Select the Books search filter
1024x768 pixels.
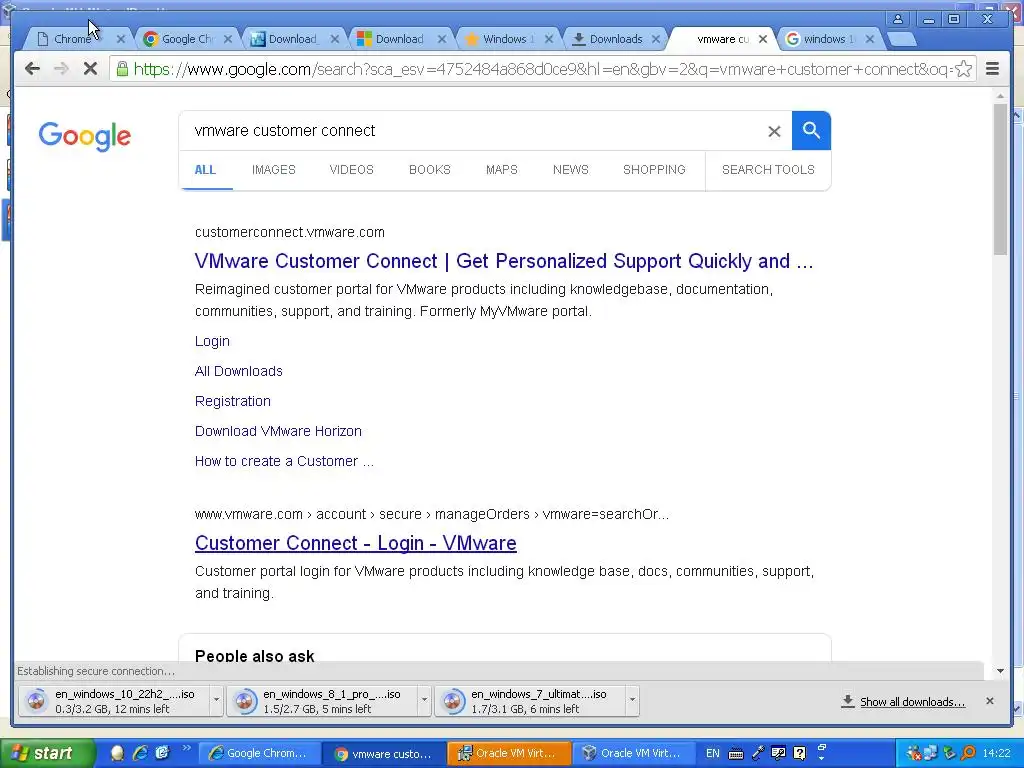[430, 170]
